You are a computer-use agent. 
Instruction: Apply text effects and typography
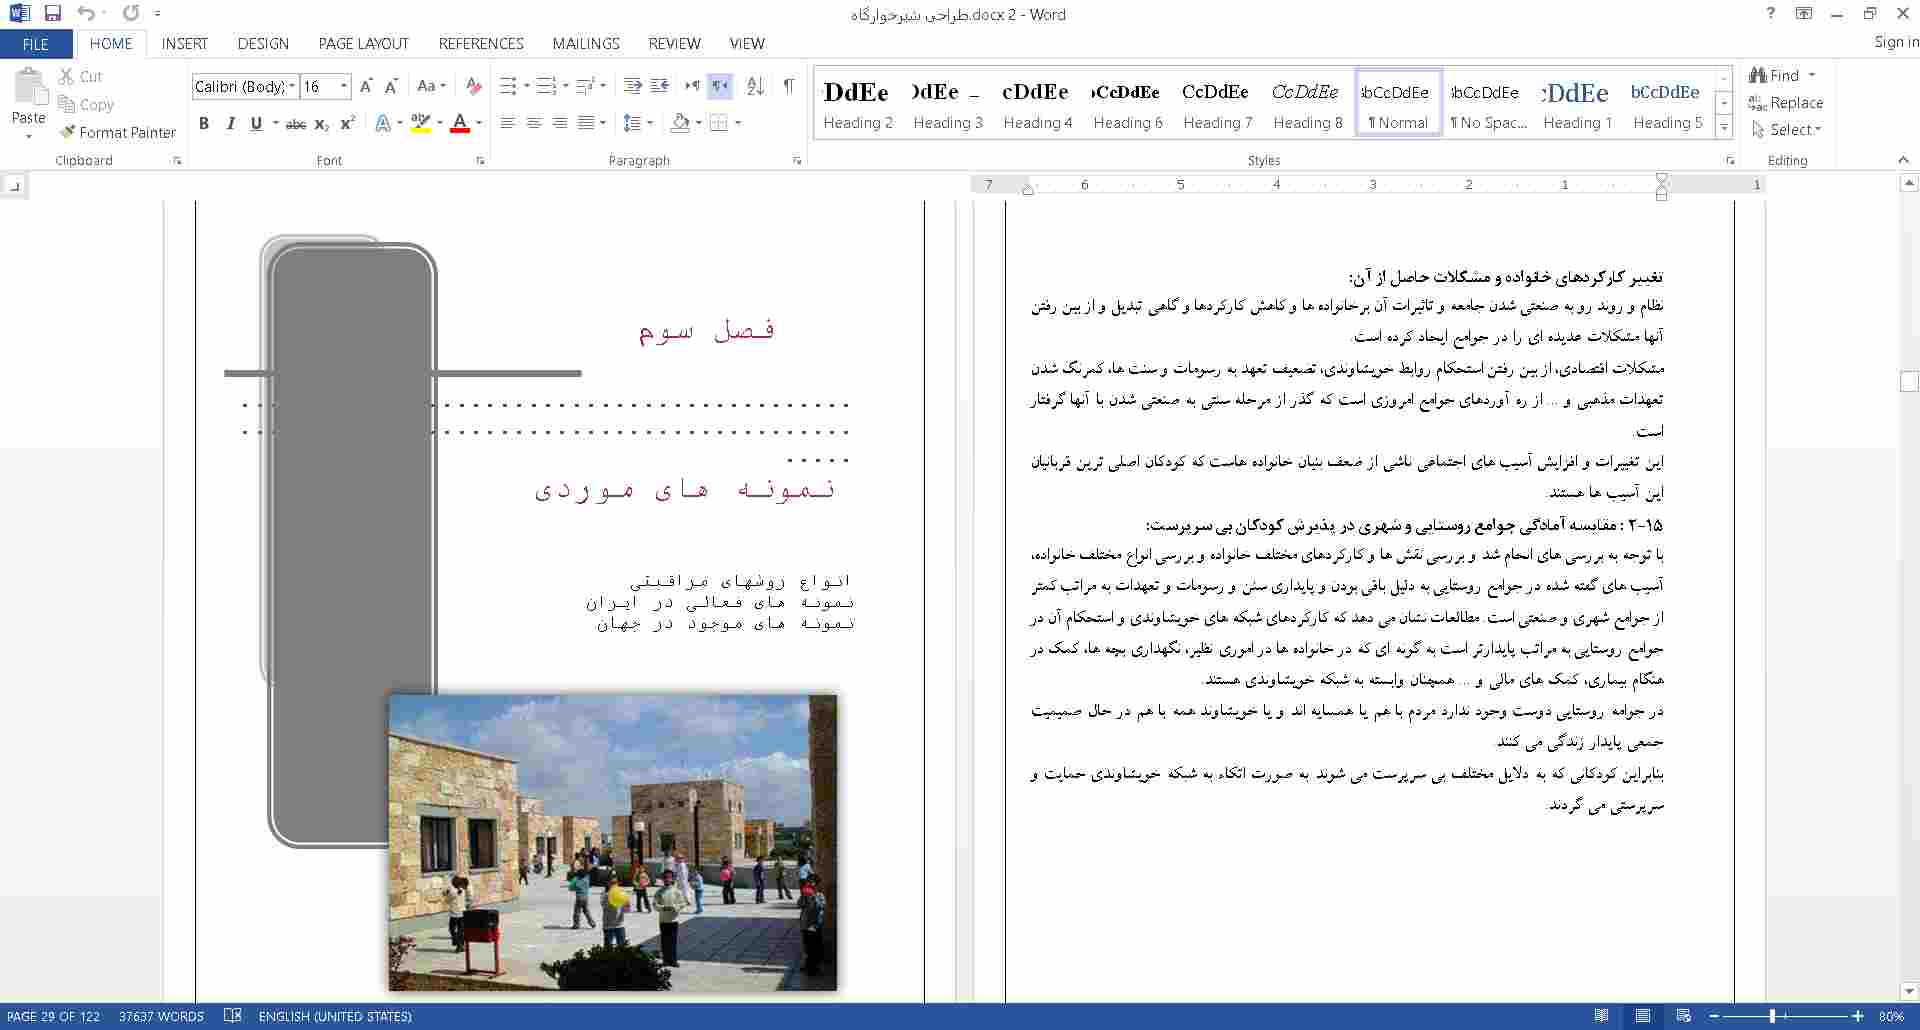pyautogui.click(x=383, y=123)
